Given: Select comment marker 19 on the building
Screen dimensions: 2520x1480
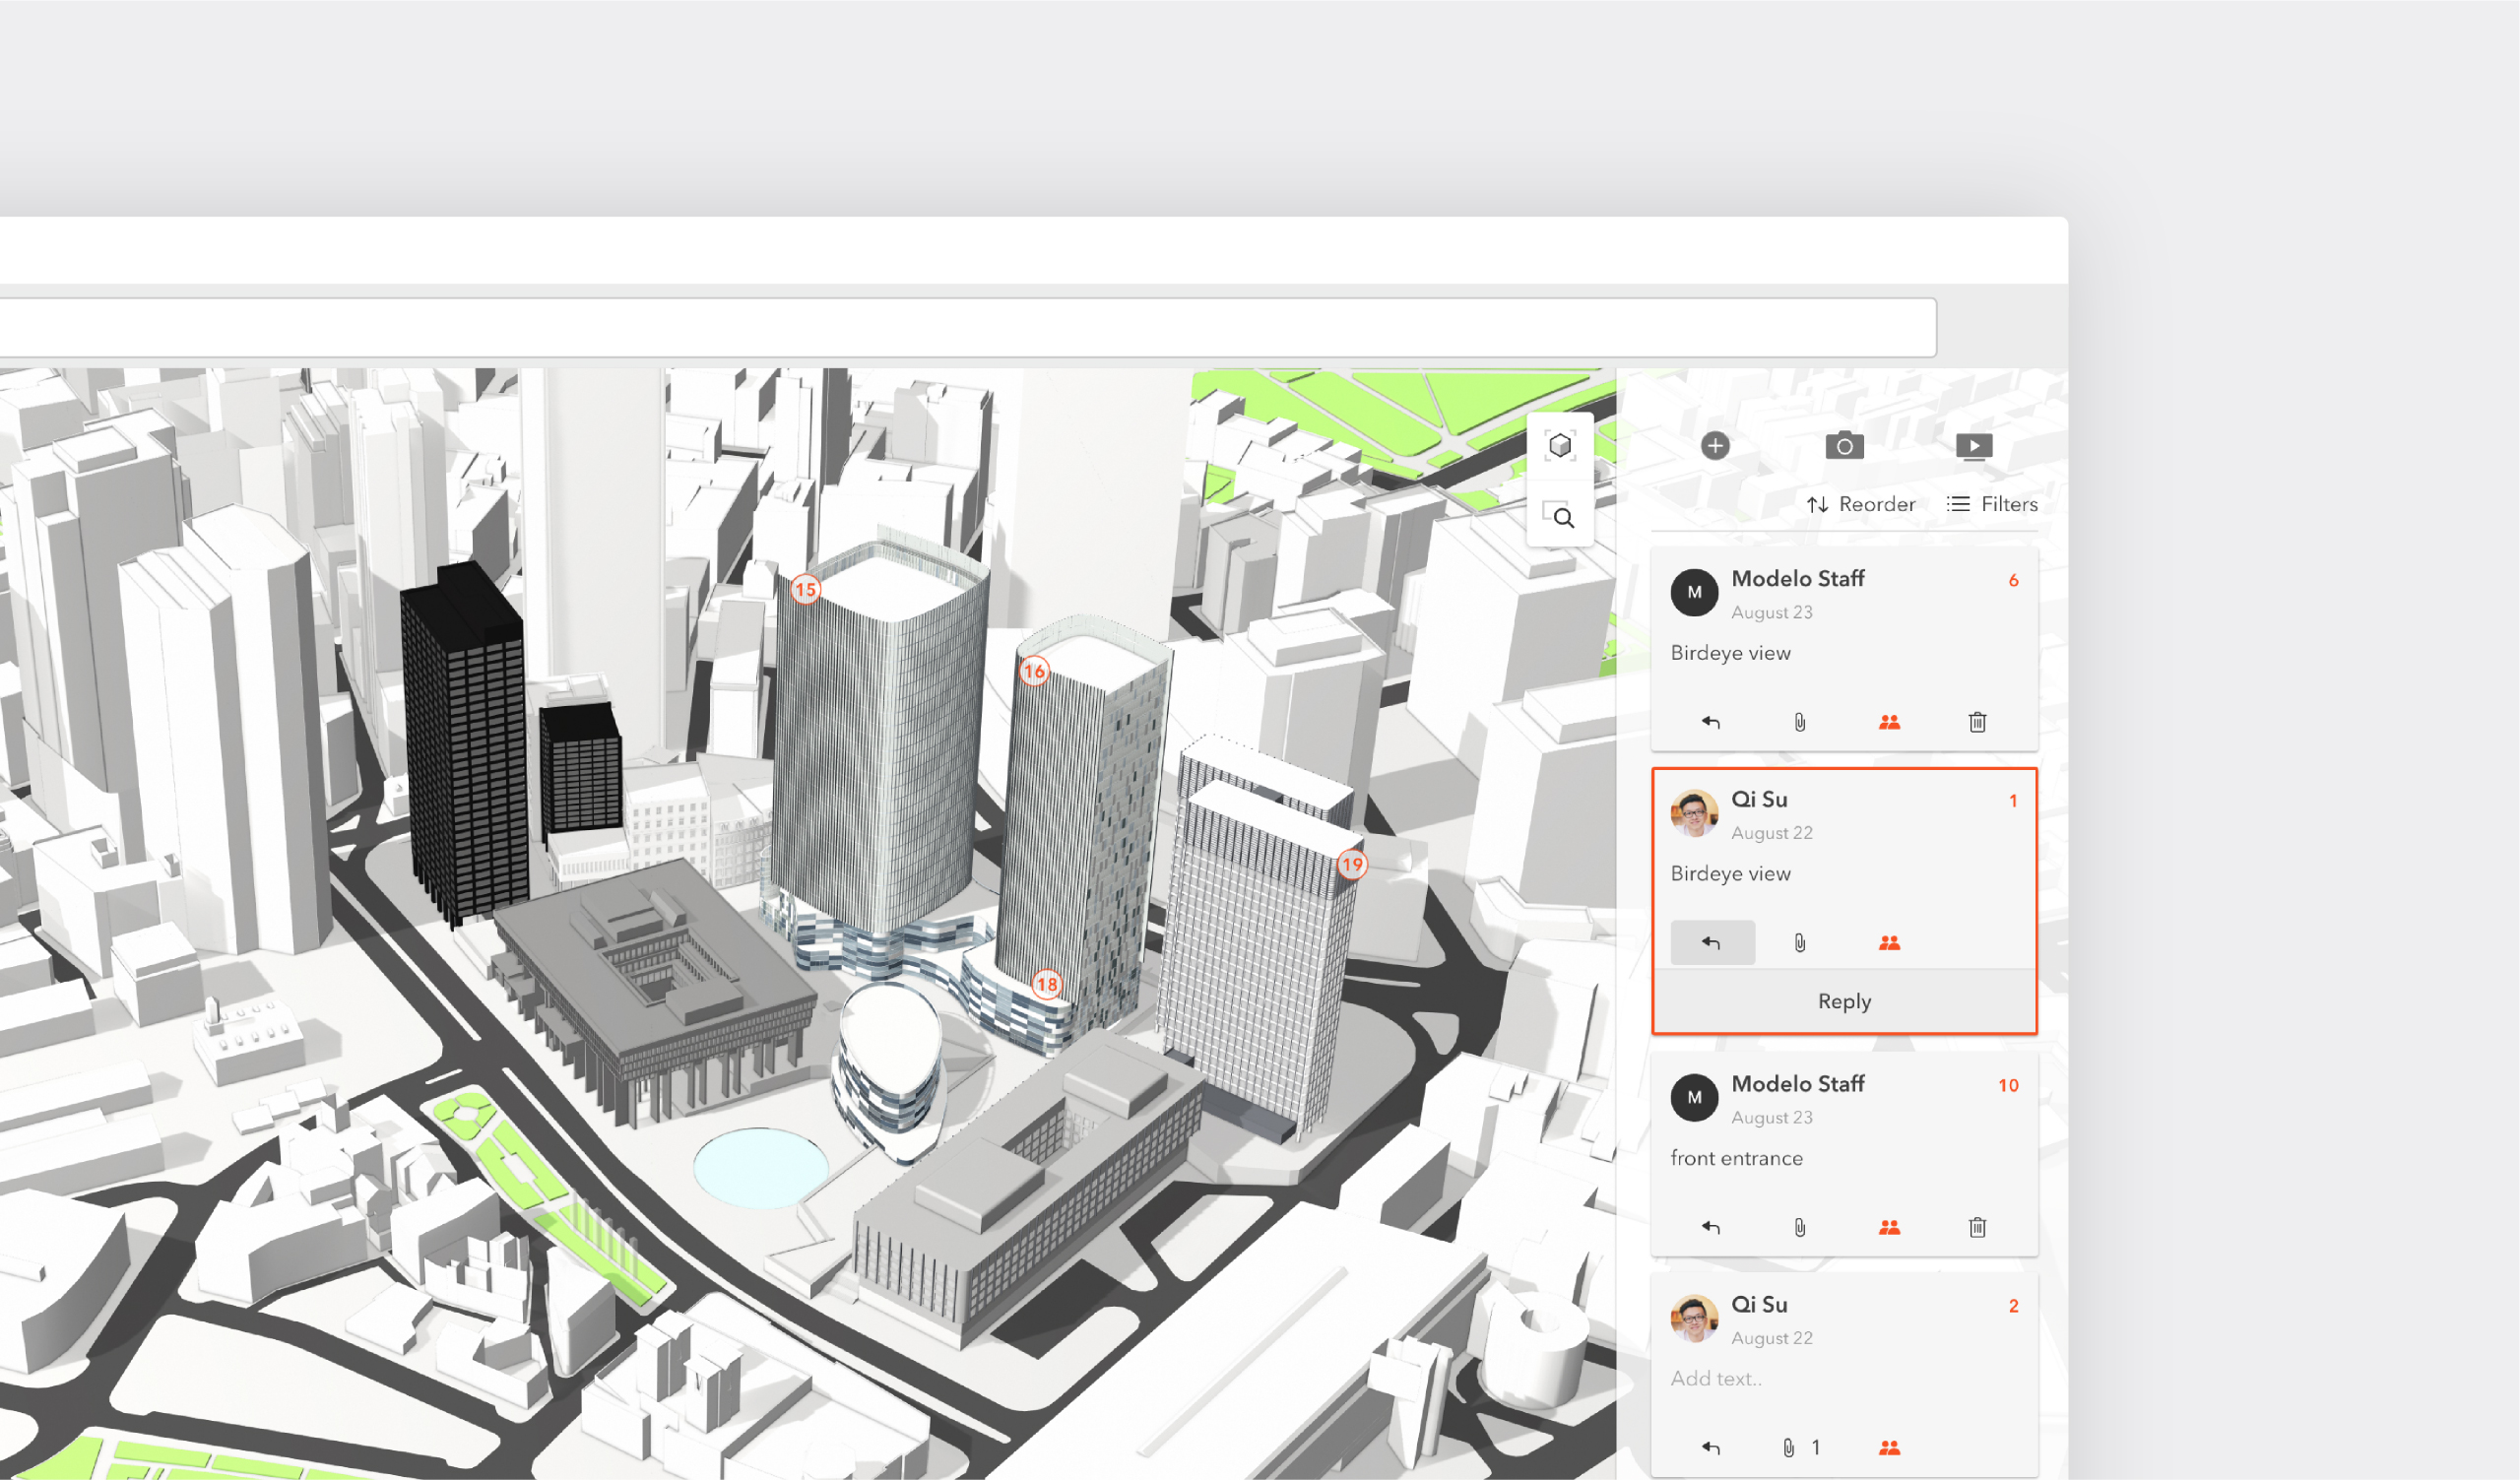Looking at the screenshot, I should click(x=1351, y=864).
